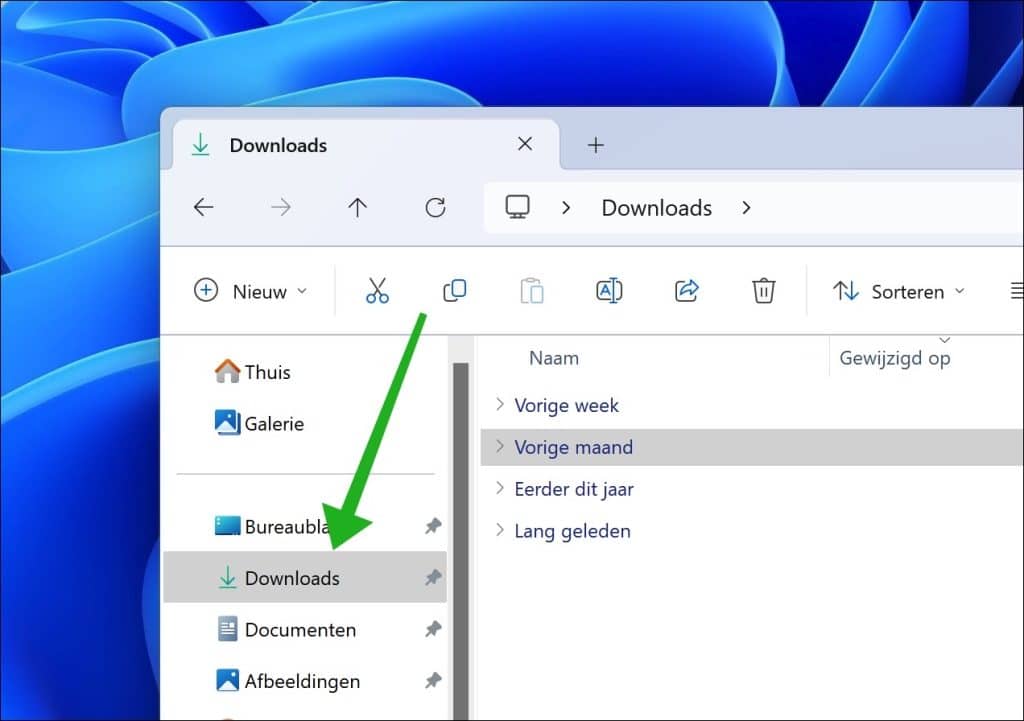Click the This PC monitor icon in address bar
The image size is (1024, 721).
(517, 207)
